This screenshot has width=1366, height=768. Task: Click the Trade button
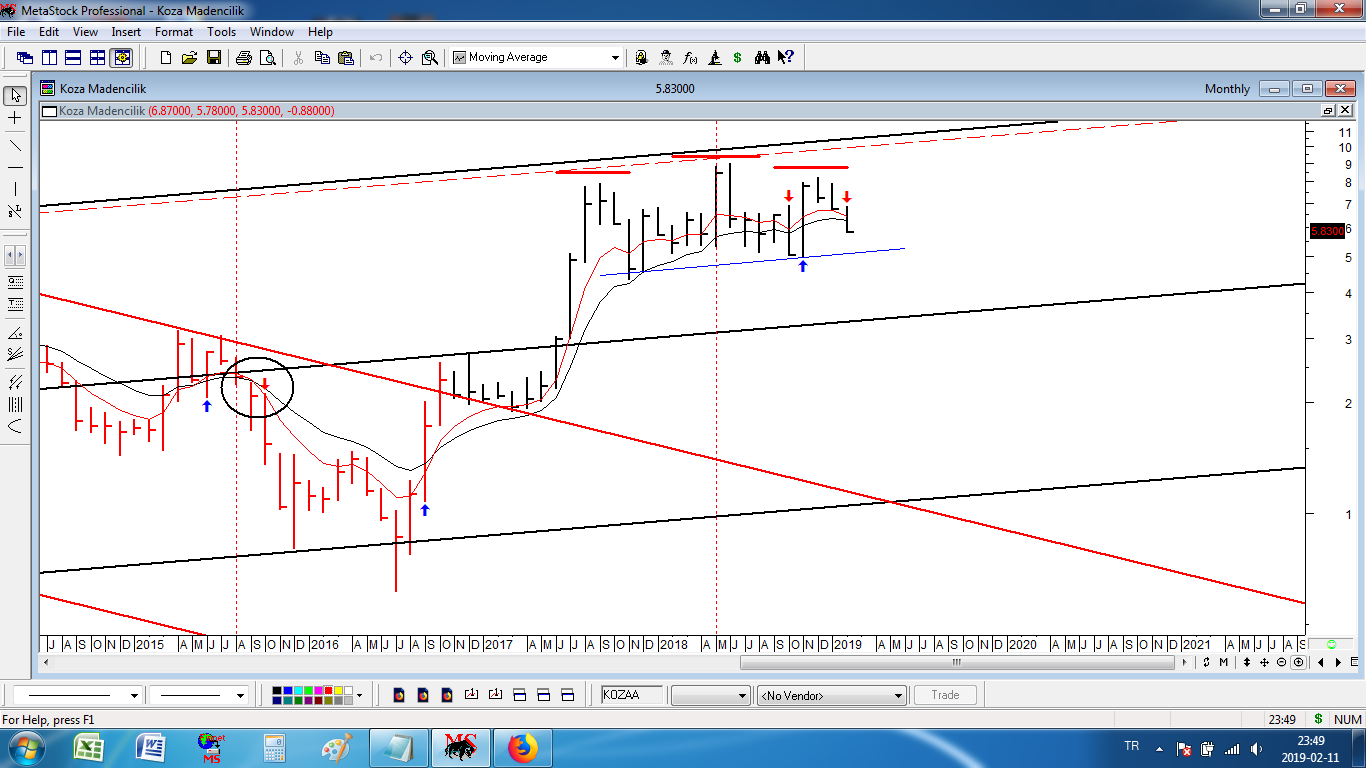click(945, 695)
